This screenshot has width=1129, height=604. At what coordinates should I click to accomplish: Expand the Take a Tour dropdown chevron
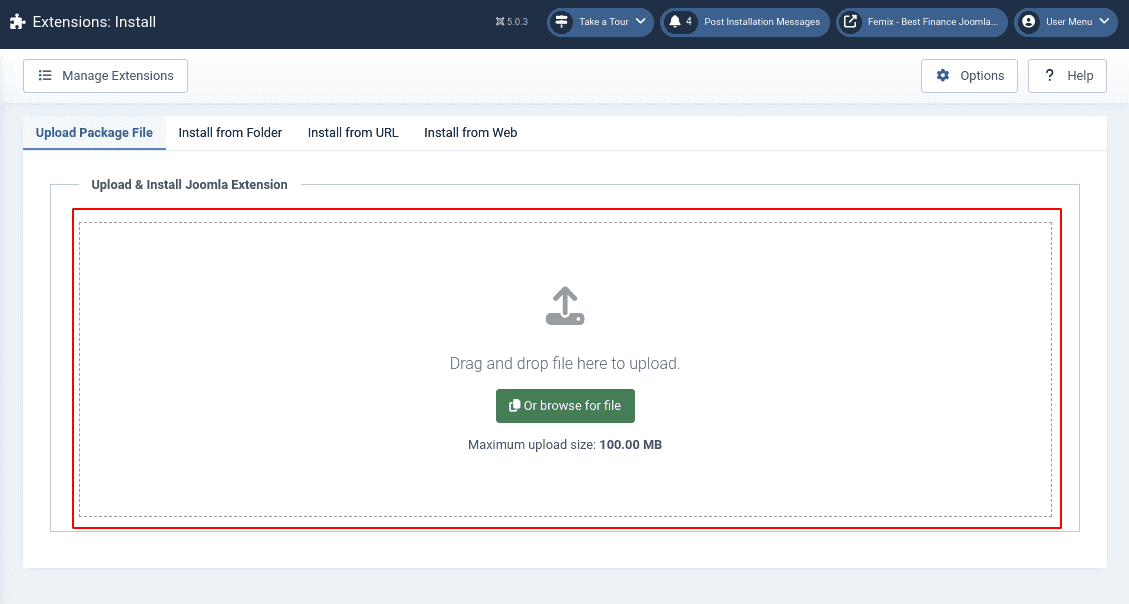pyautogui.click(x=640, y=22)
